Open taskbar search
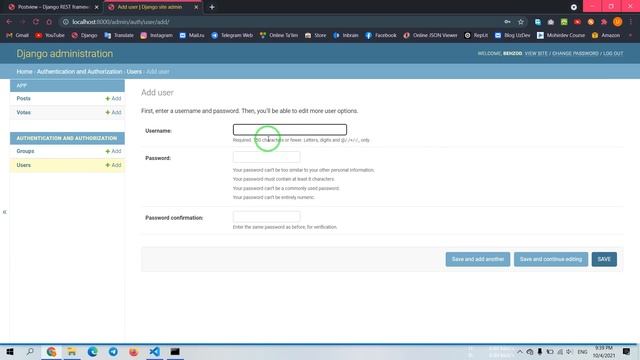640x360 pixels. [30, 351]
